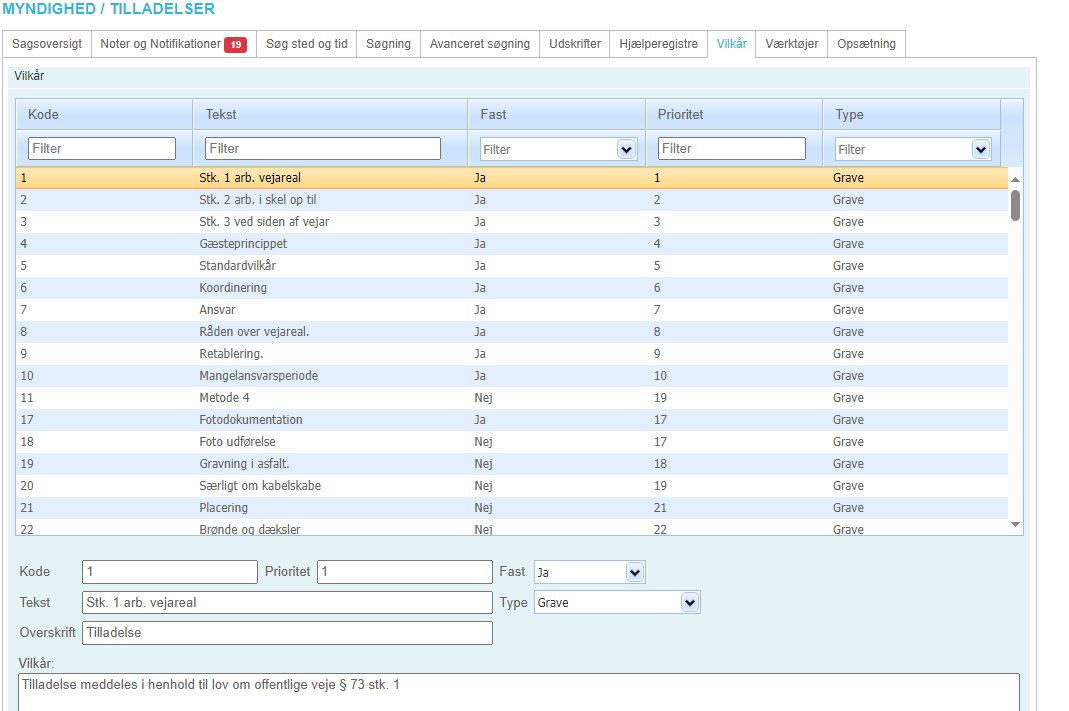Select the Fotodokumentation row
The image size is (1069, 711).
pyautogui.click(x=250, y=420)
